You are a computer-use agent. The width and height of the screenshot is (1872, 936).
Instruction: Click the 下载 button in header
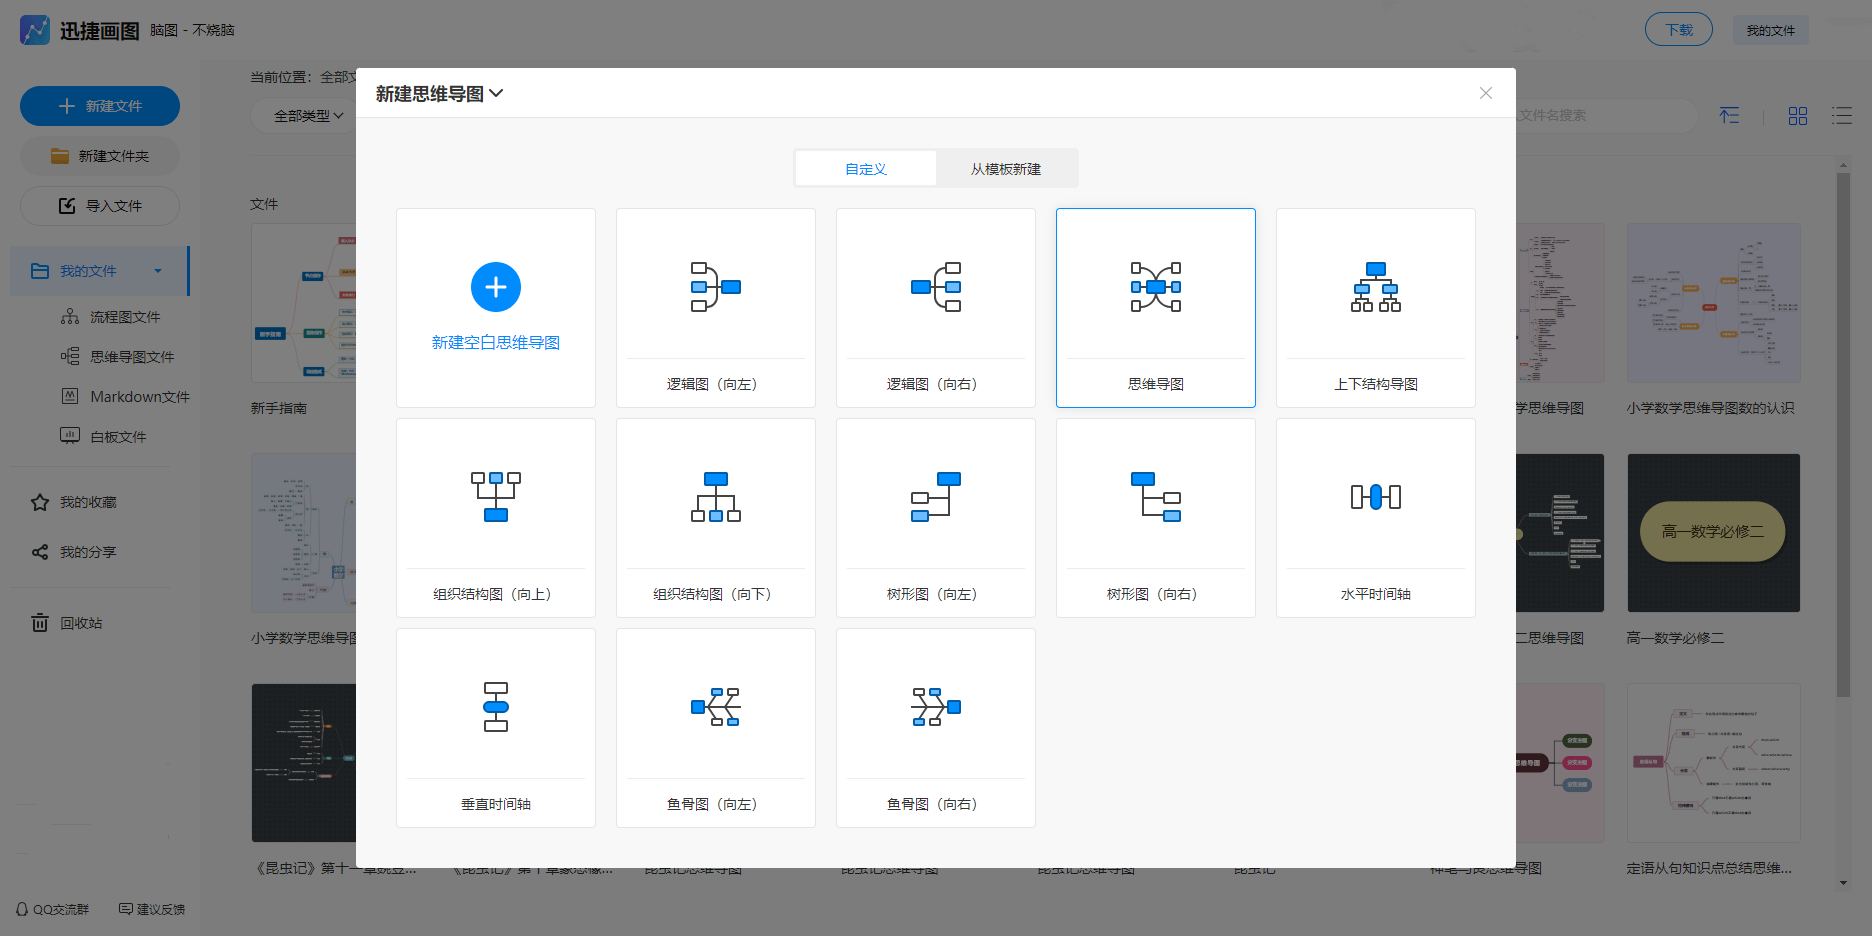[x=1678, y=30]
